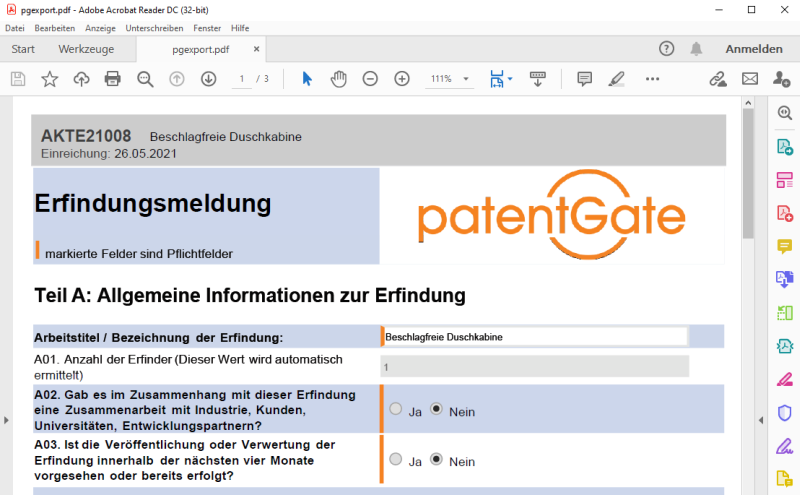Collapse the right tools pane
This screenshot has width=800, height=495.
(x=761, y=420)
